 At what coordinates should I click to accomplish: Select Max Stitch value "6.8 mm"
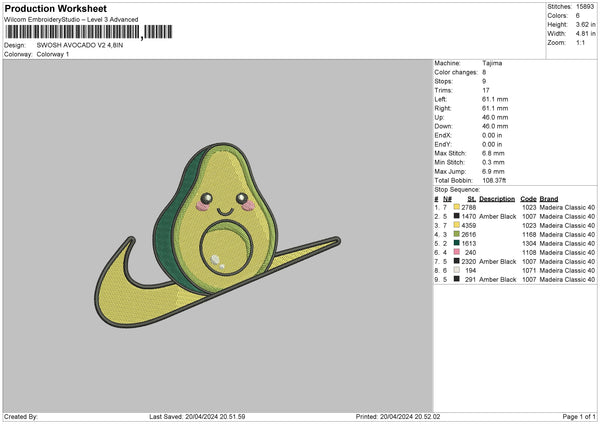click(x=493, y=153)
